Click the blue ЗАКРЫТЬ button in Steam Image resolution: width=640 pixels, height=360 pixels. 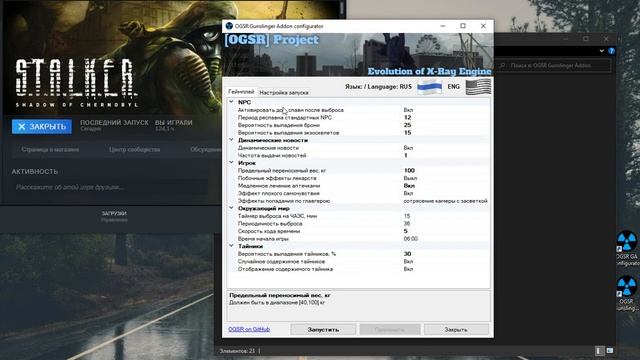[42, 127]
